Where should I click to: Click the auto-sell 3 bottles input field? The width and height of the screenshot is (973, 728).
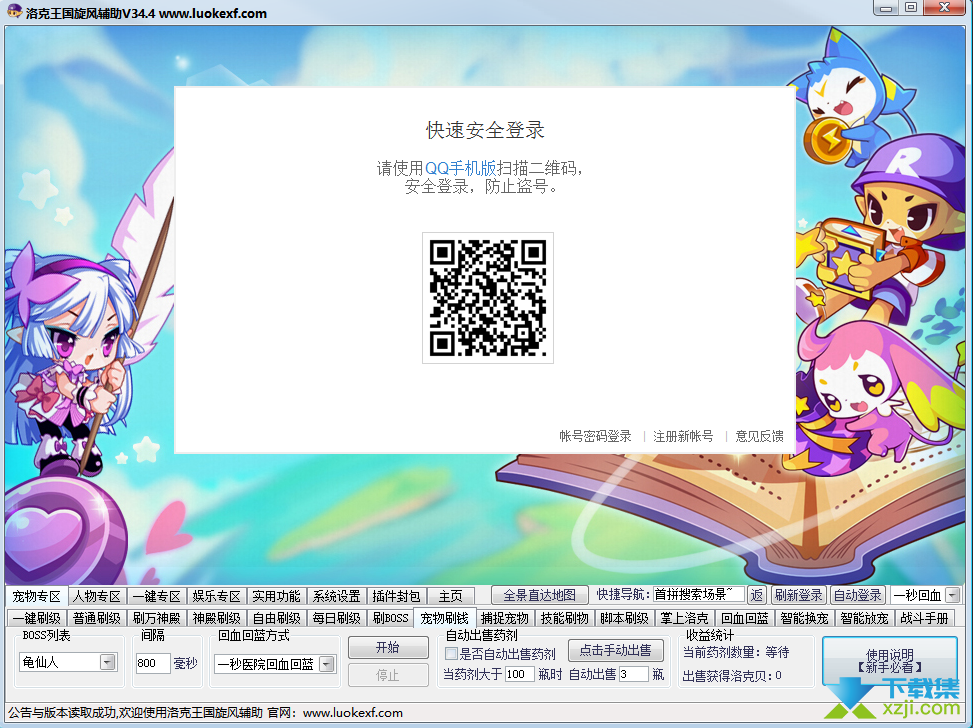(634, 674)
